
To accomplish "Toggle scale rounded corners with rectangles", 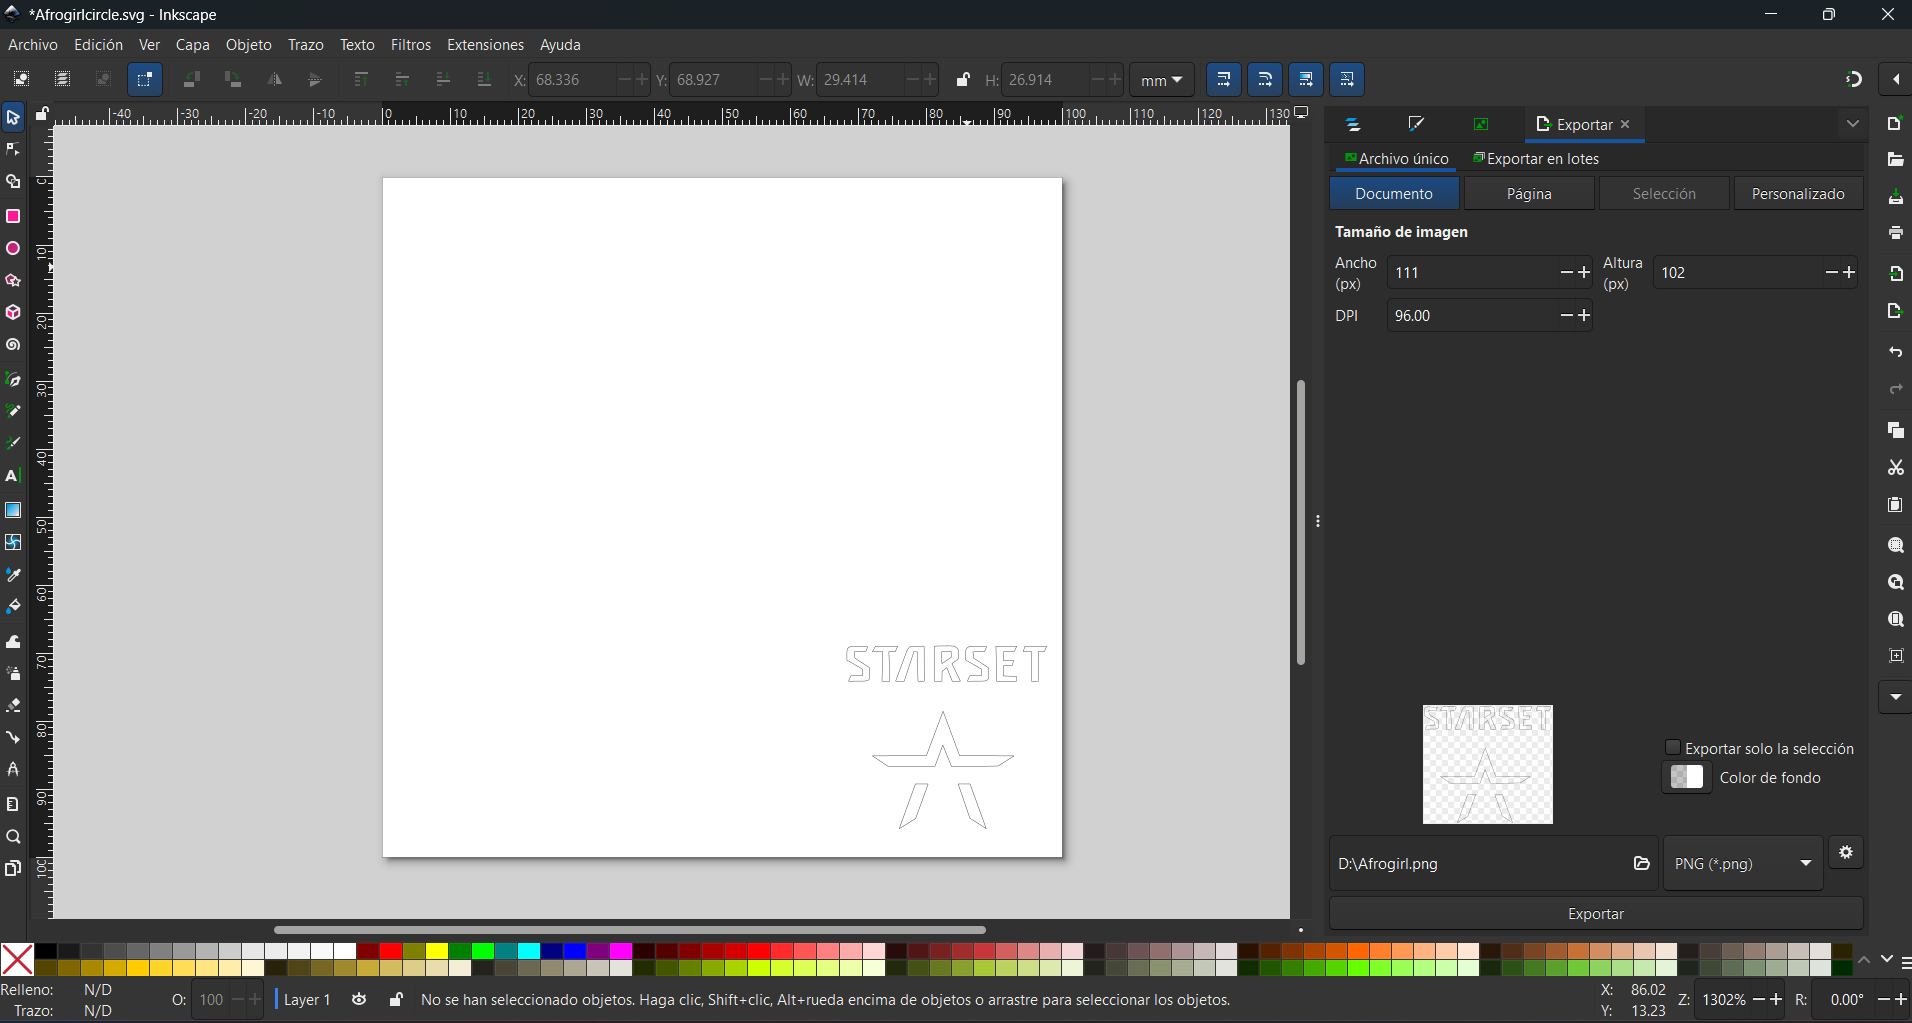I will point(1265,79).
